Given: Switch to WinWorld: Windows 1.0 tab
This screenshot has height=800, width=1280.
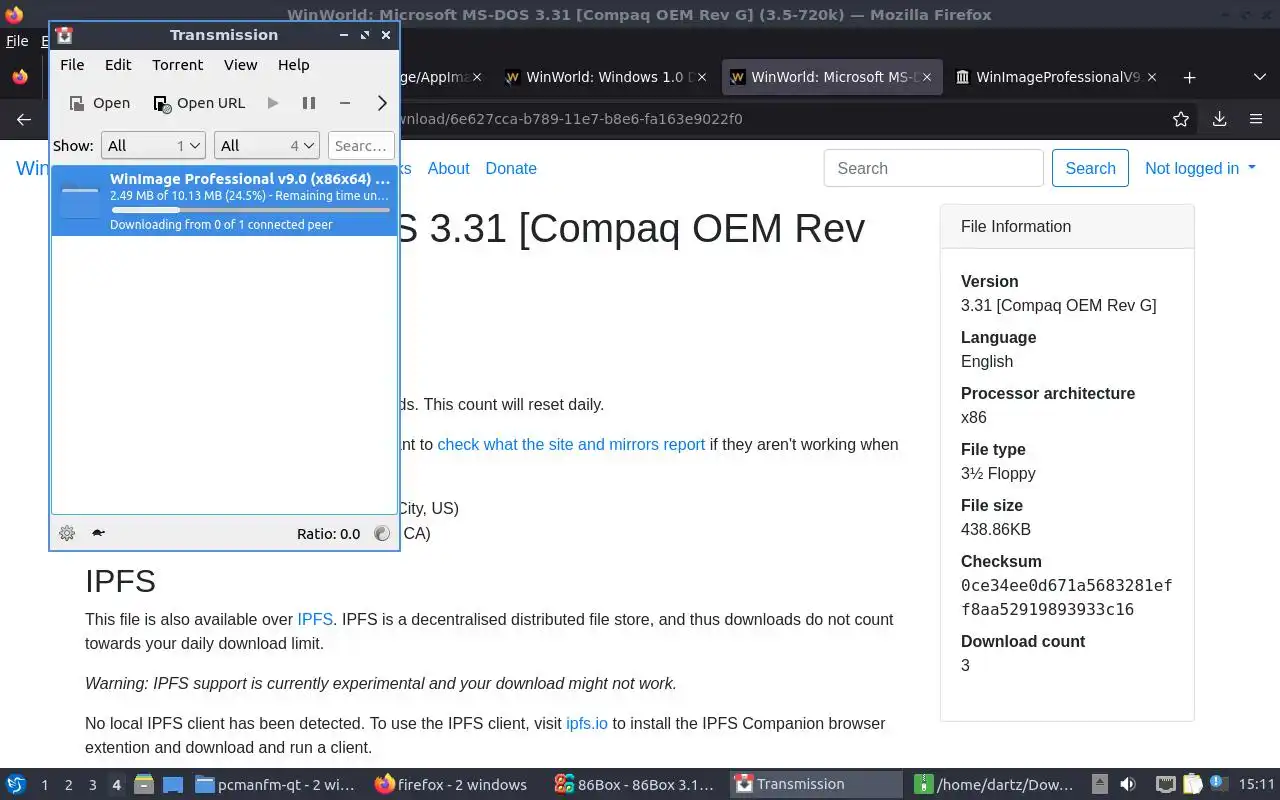Looking at the screenshot, I should coord(607,77).
